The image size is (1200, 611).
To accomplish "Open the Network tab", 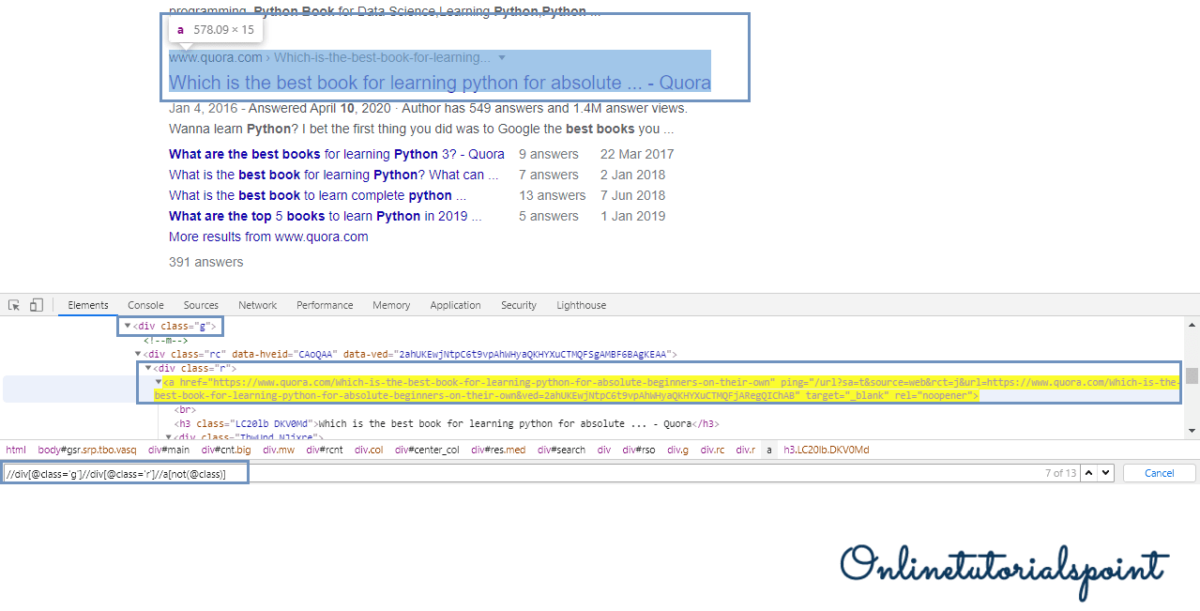I will 257,305.
